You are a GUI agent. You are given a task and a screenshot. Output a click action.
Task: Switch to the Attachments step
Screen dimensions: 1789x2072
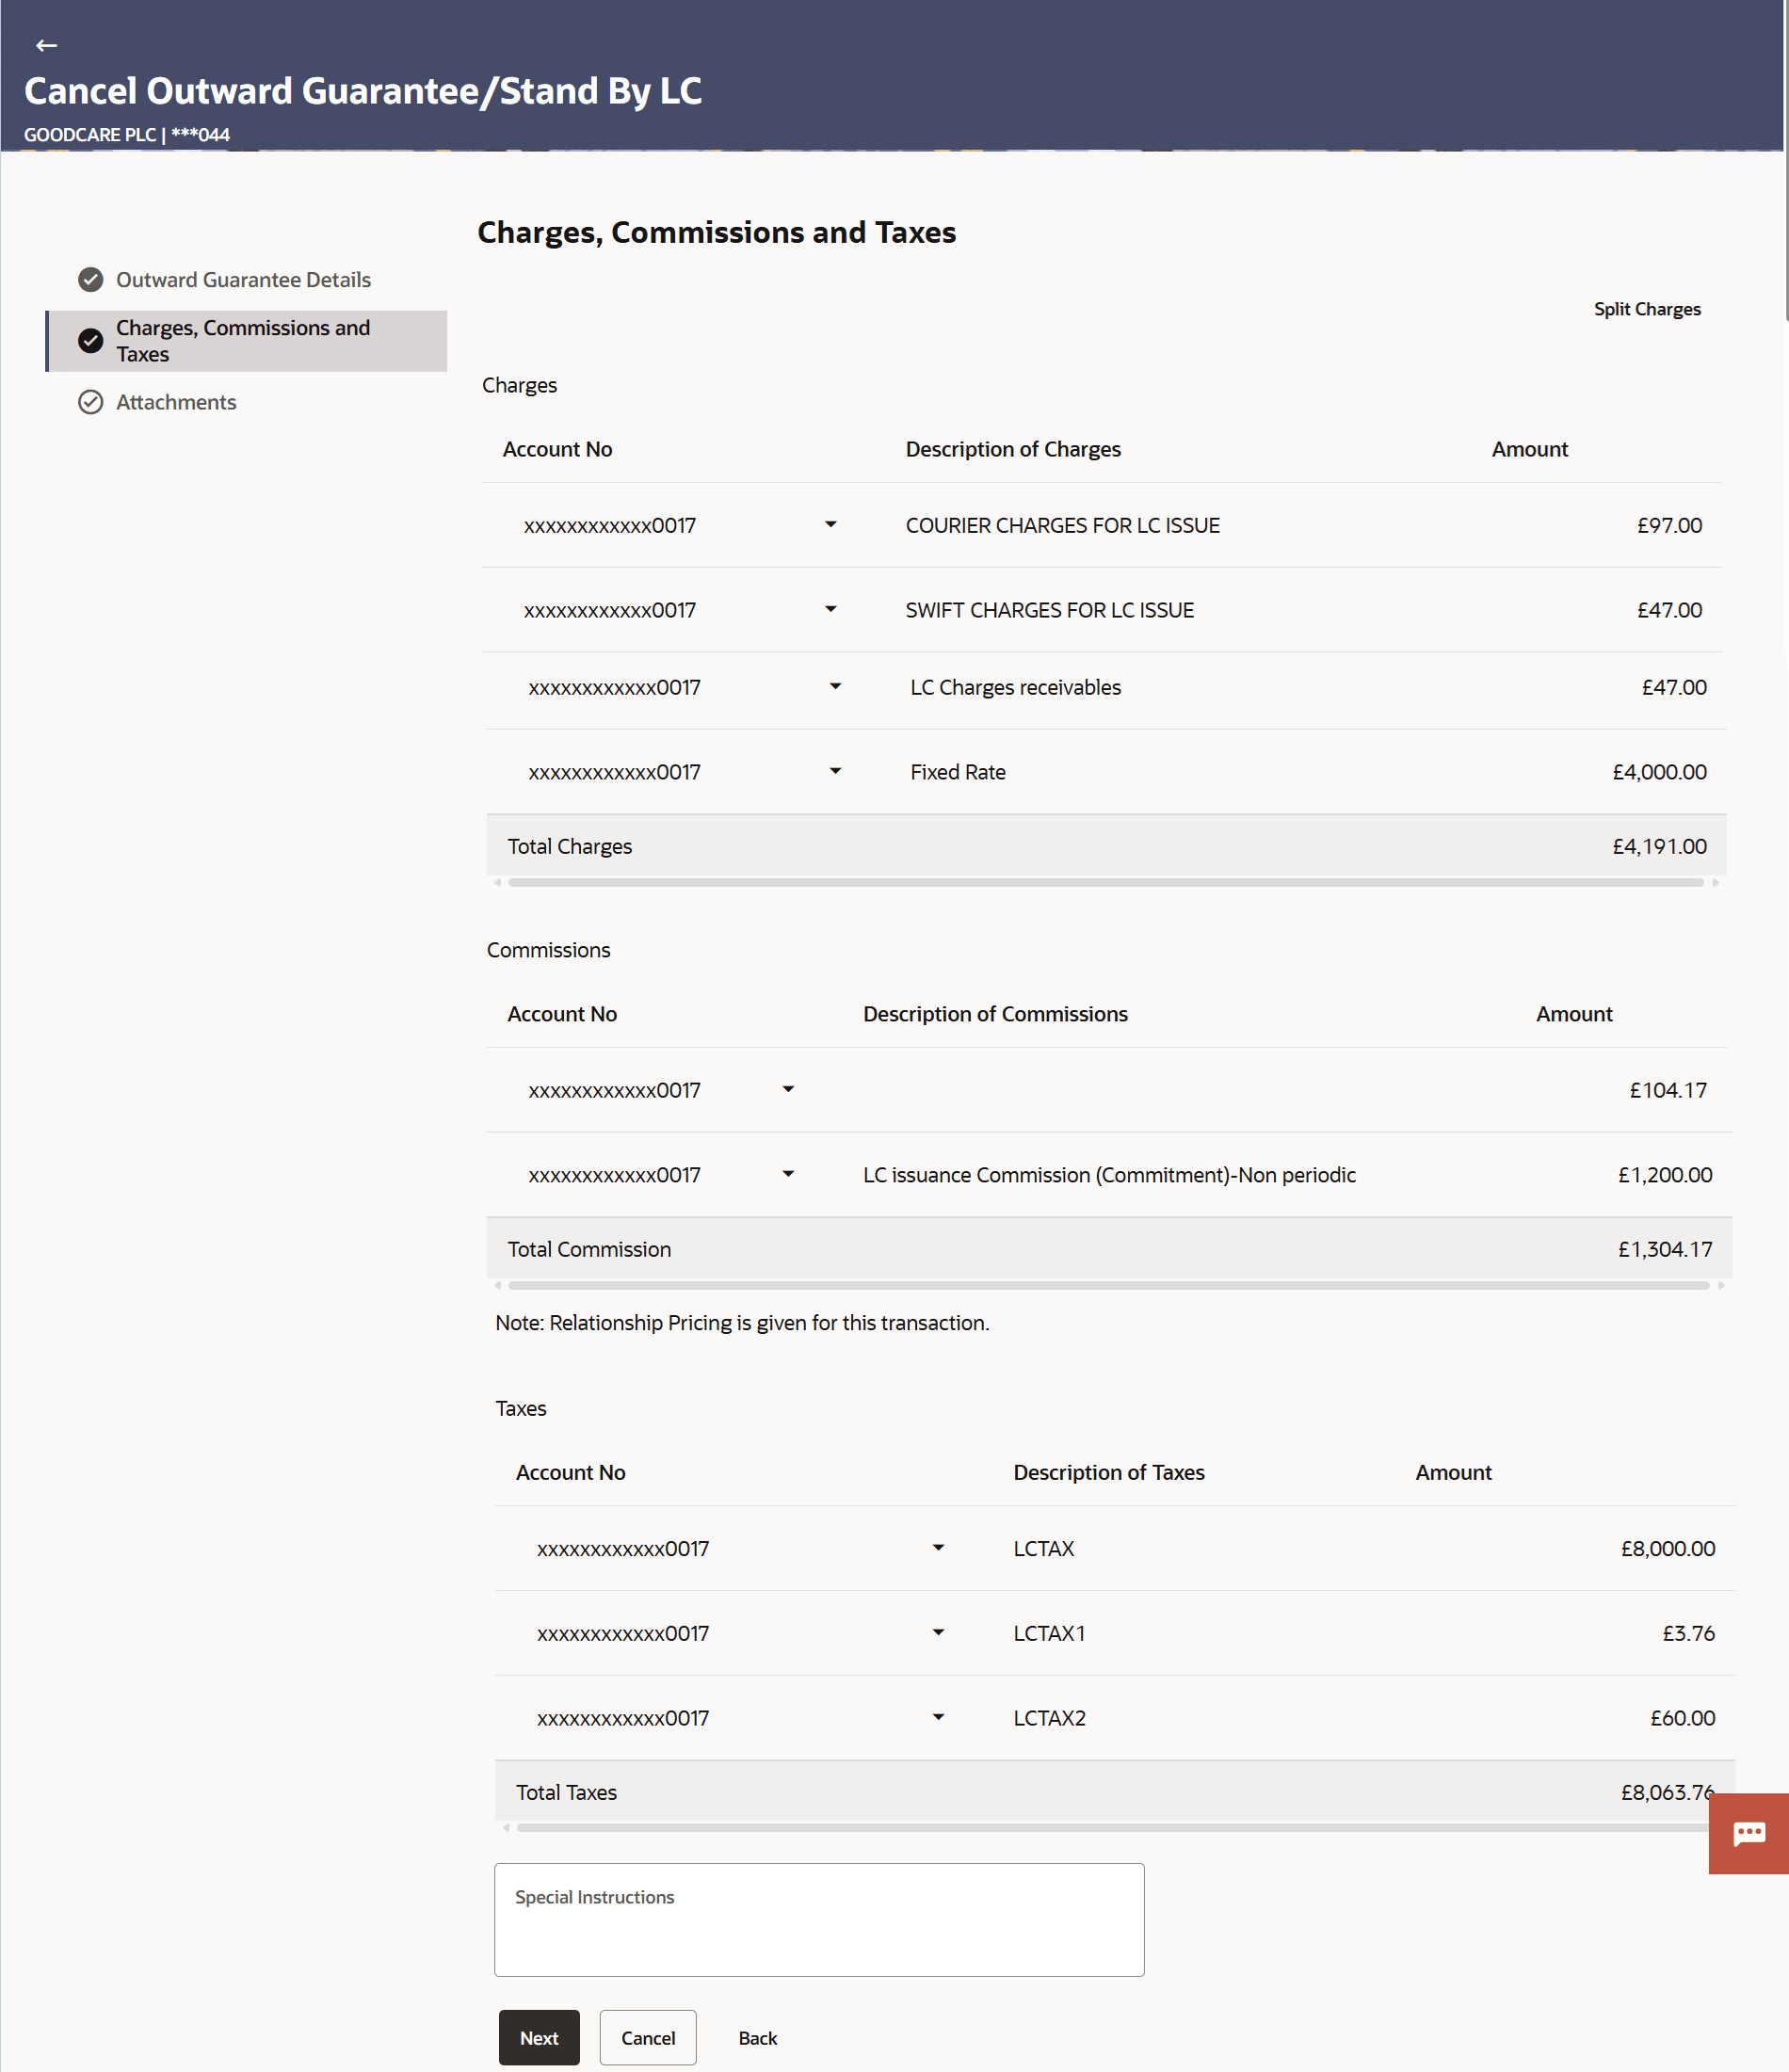point(175,402)
